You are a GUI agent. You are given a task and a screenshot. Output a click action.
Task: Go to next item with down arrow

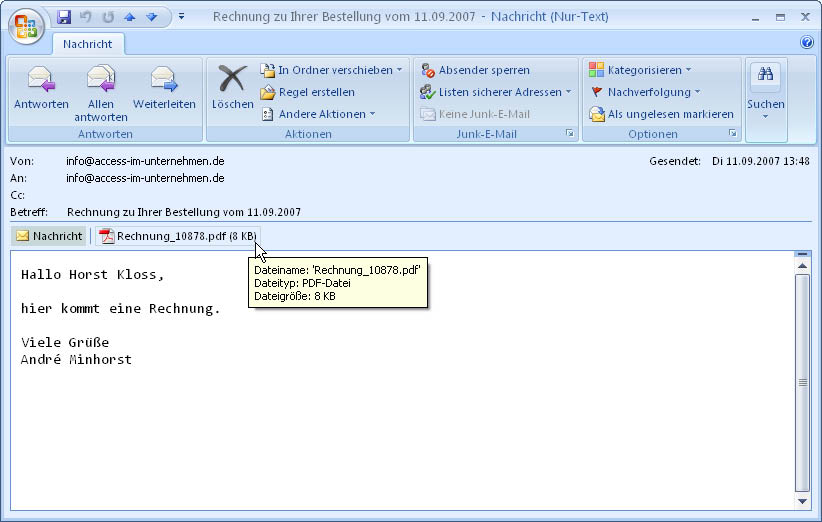152,17
